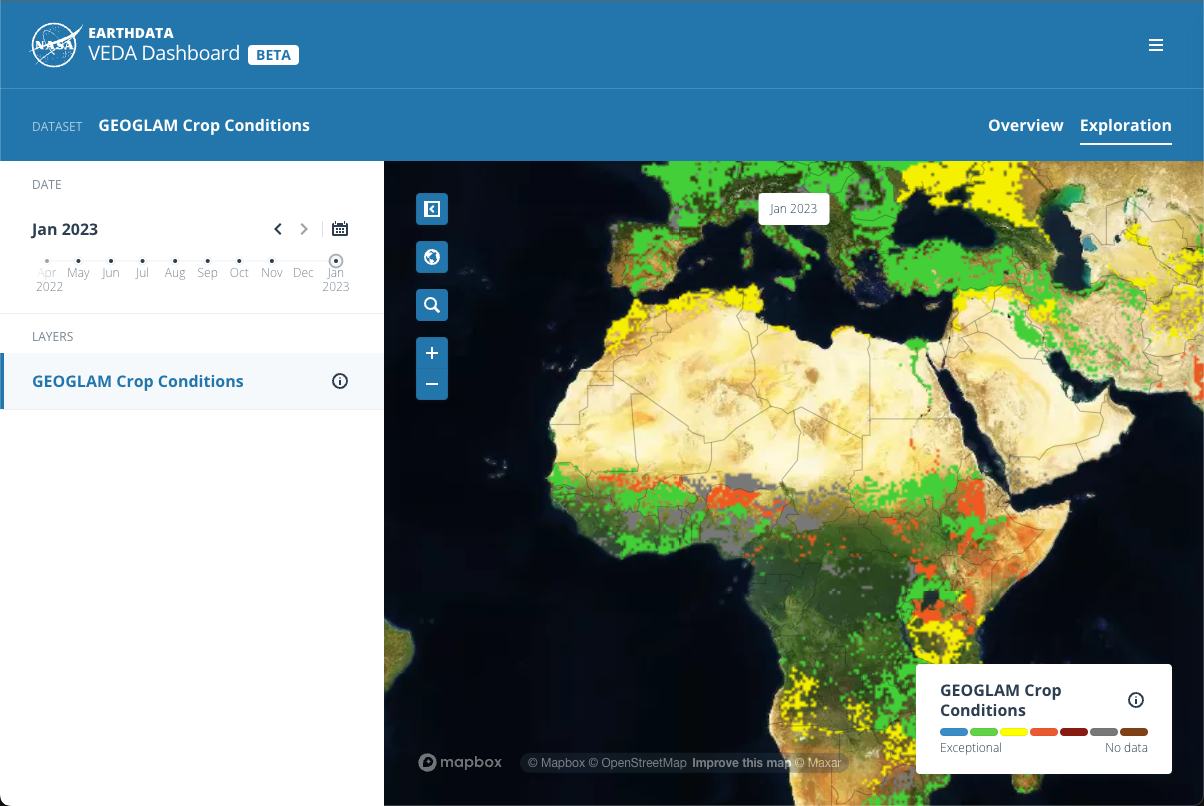Advance date using forward chevron
This screenshot has height=806, width=1204.
pyautogui.click(x=304, y=229)
